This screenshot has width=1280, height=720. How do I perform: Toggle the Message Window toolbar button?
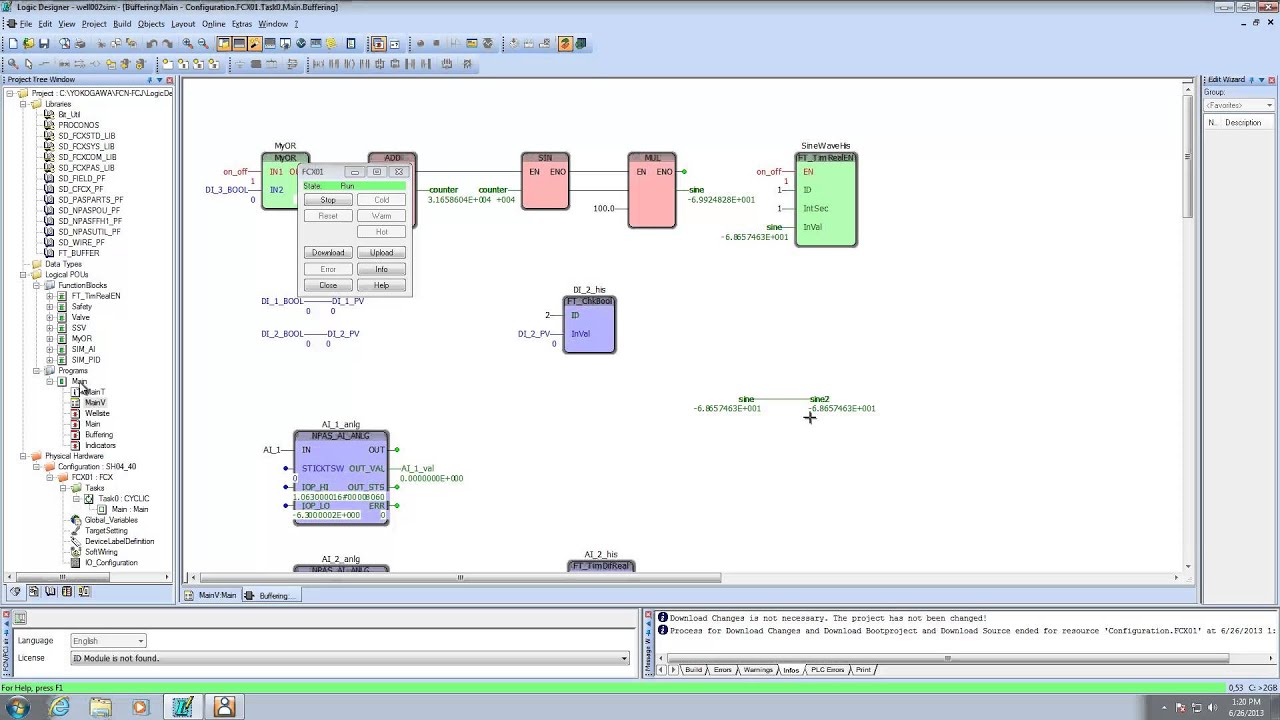pyautogui.click(x=239, y=43)
